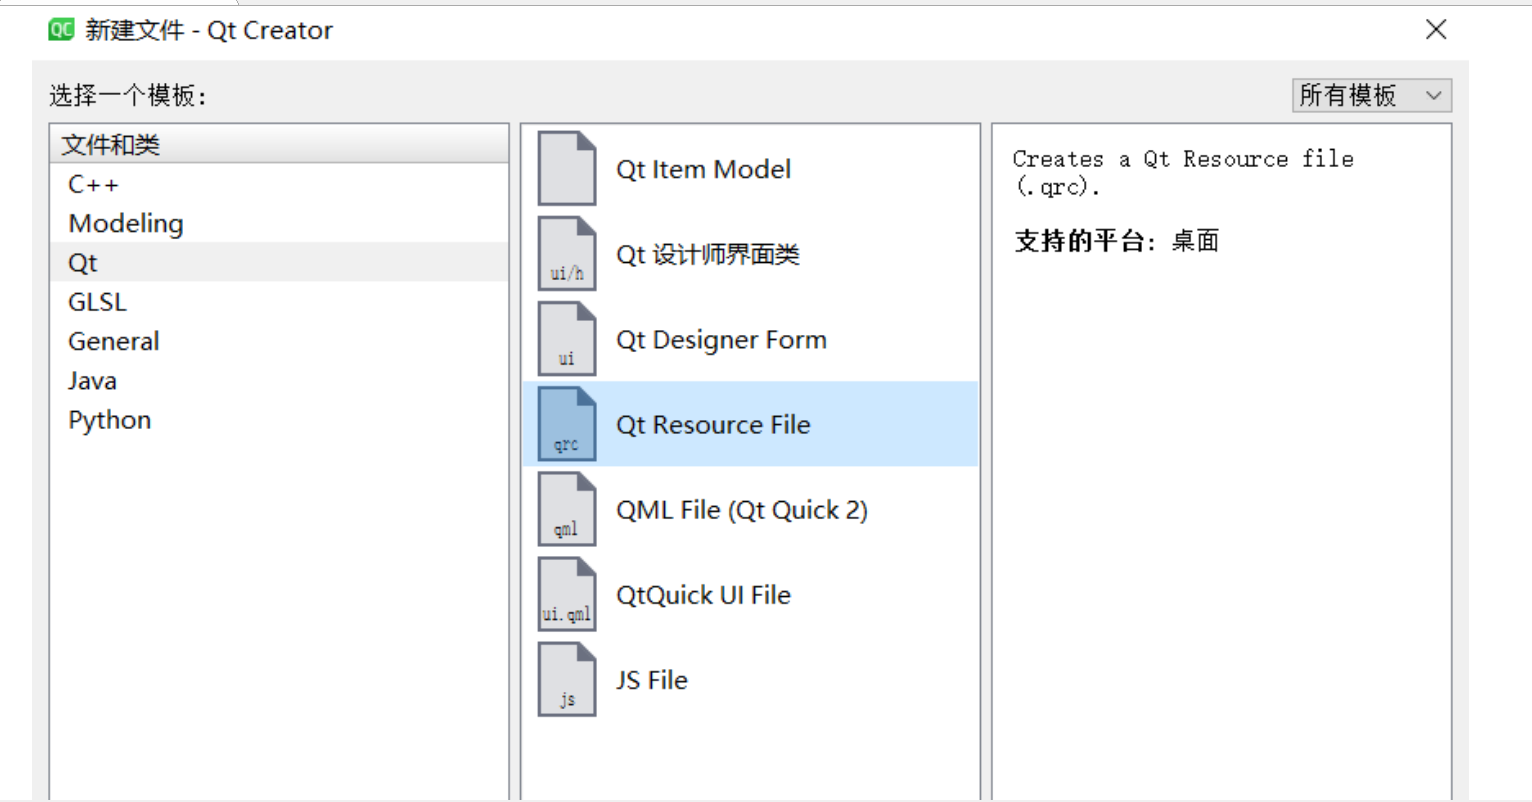Choose the Qt Item Model template
1532x802 pixels.
750,169
